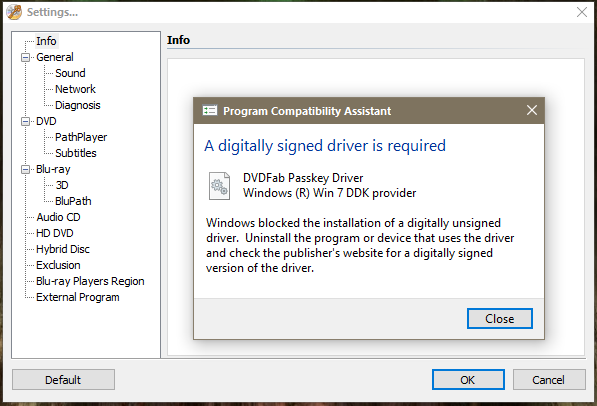Dismiss the Program Compatibility Assistant with X
597x406 pixels.
tap(532, 110)
